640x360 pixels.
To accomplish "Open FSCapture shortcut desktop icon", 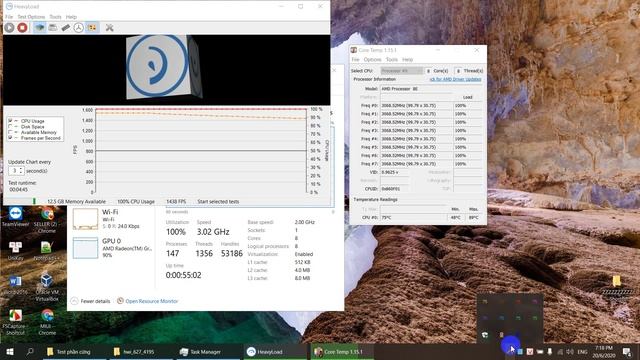I will (16, 322).
